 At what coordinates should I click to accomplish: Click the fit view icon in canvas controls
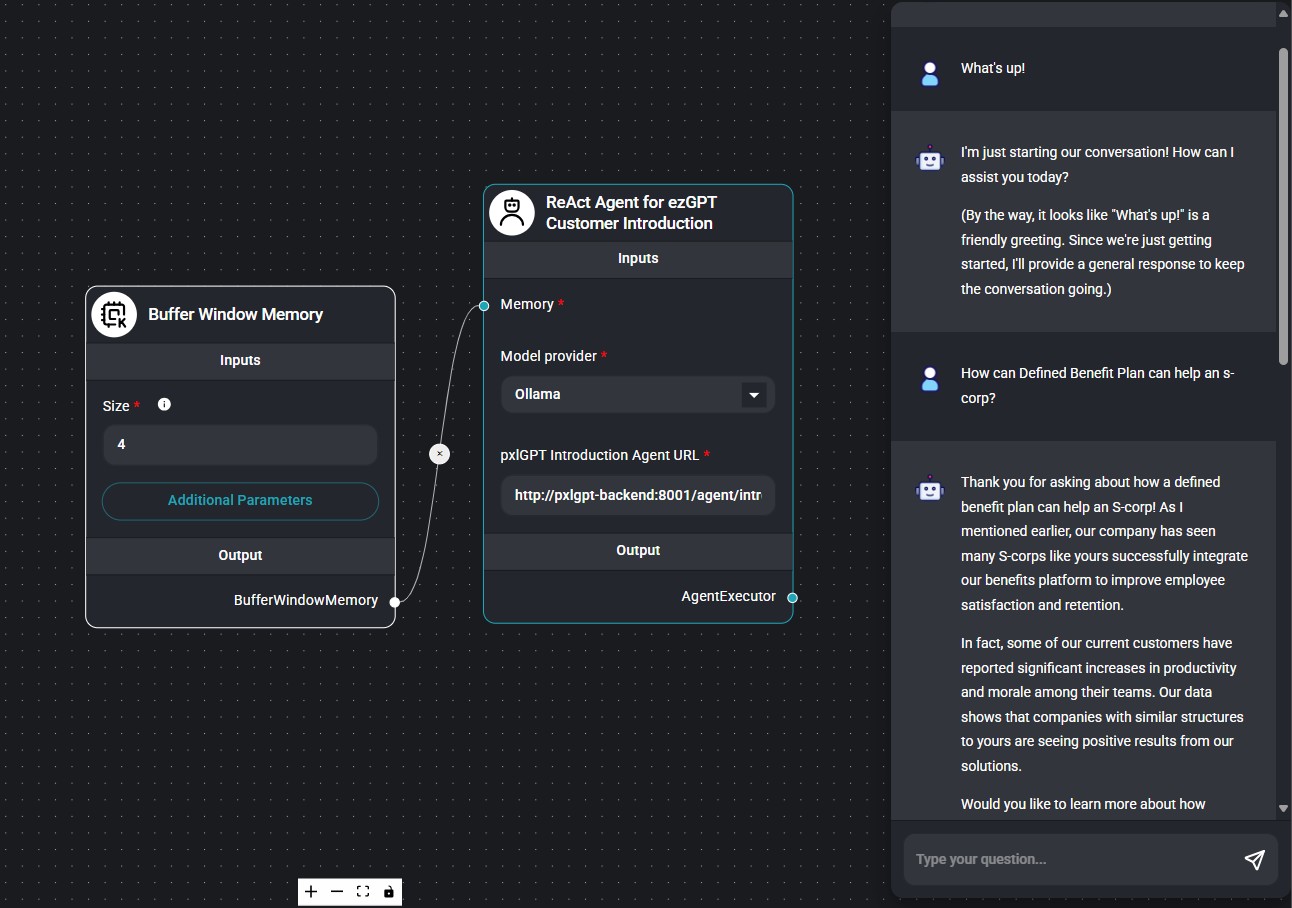pyautogui.click(x=363, y=892)
